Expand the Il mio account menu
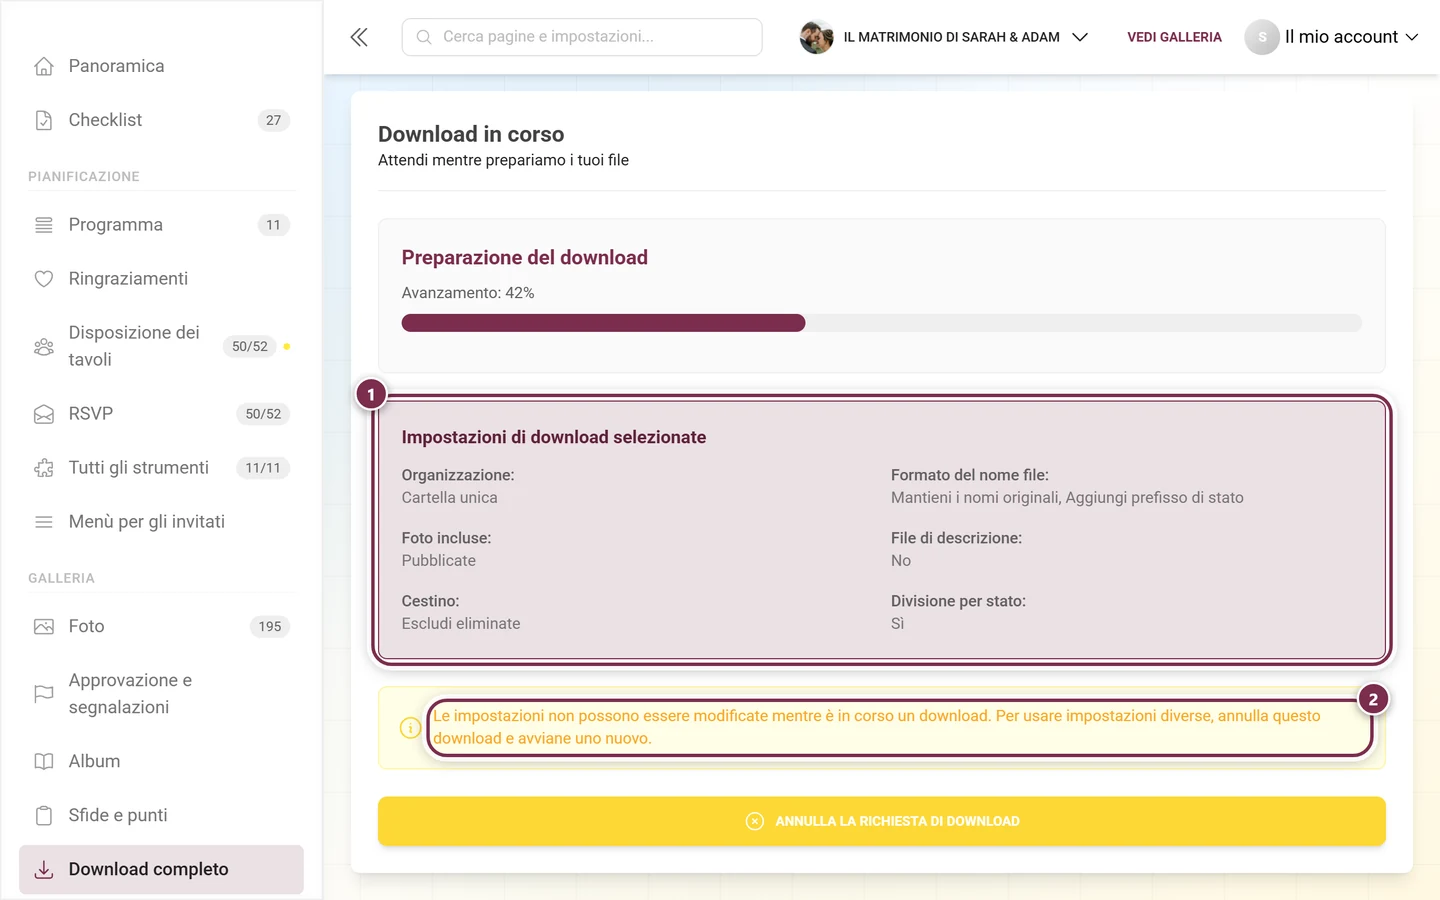1440x900 pixels. (x=1351, y=37)
